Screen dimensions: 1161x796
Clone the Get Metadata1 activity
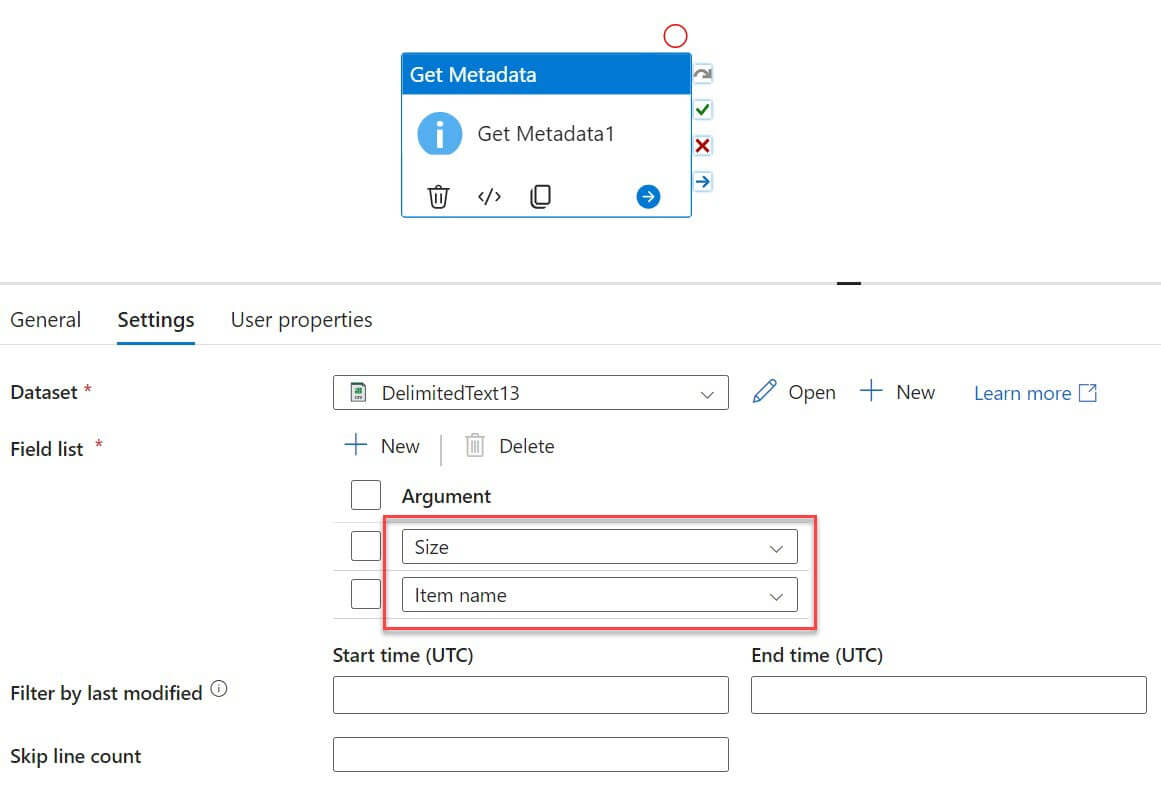[540, 196]
